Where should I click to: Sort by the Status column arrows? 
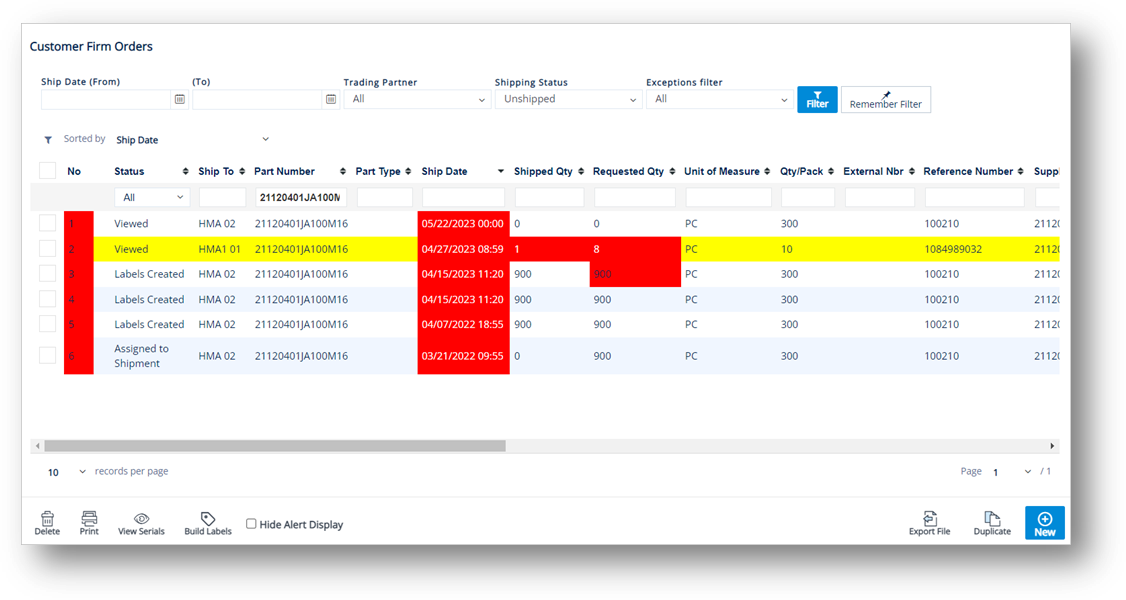click(x=185, y=172)
